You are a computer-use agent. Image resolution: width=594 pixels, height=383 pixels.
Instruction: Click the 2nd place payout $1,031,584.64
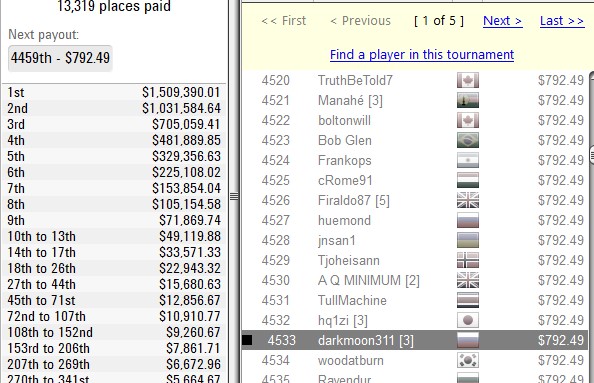tap(181, 108)
